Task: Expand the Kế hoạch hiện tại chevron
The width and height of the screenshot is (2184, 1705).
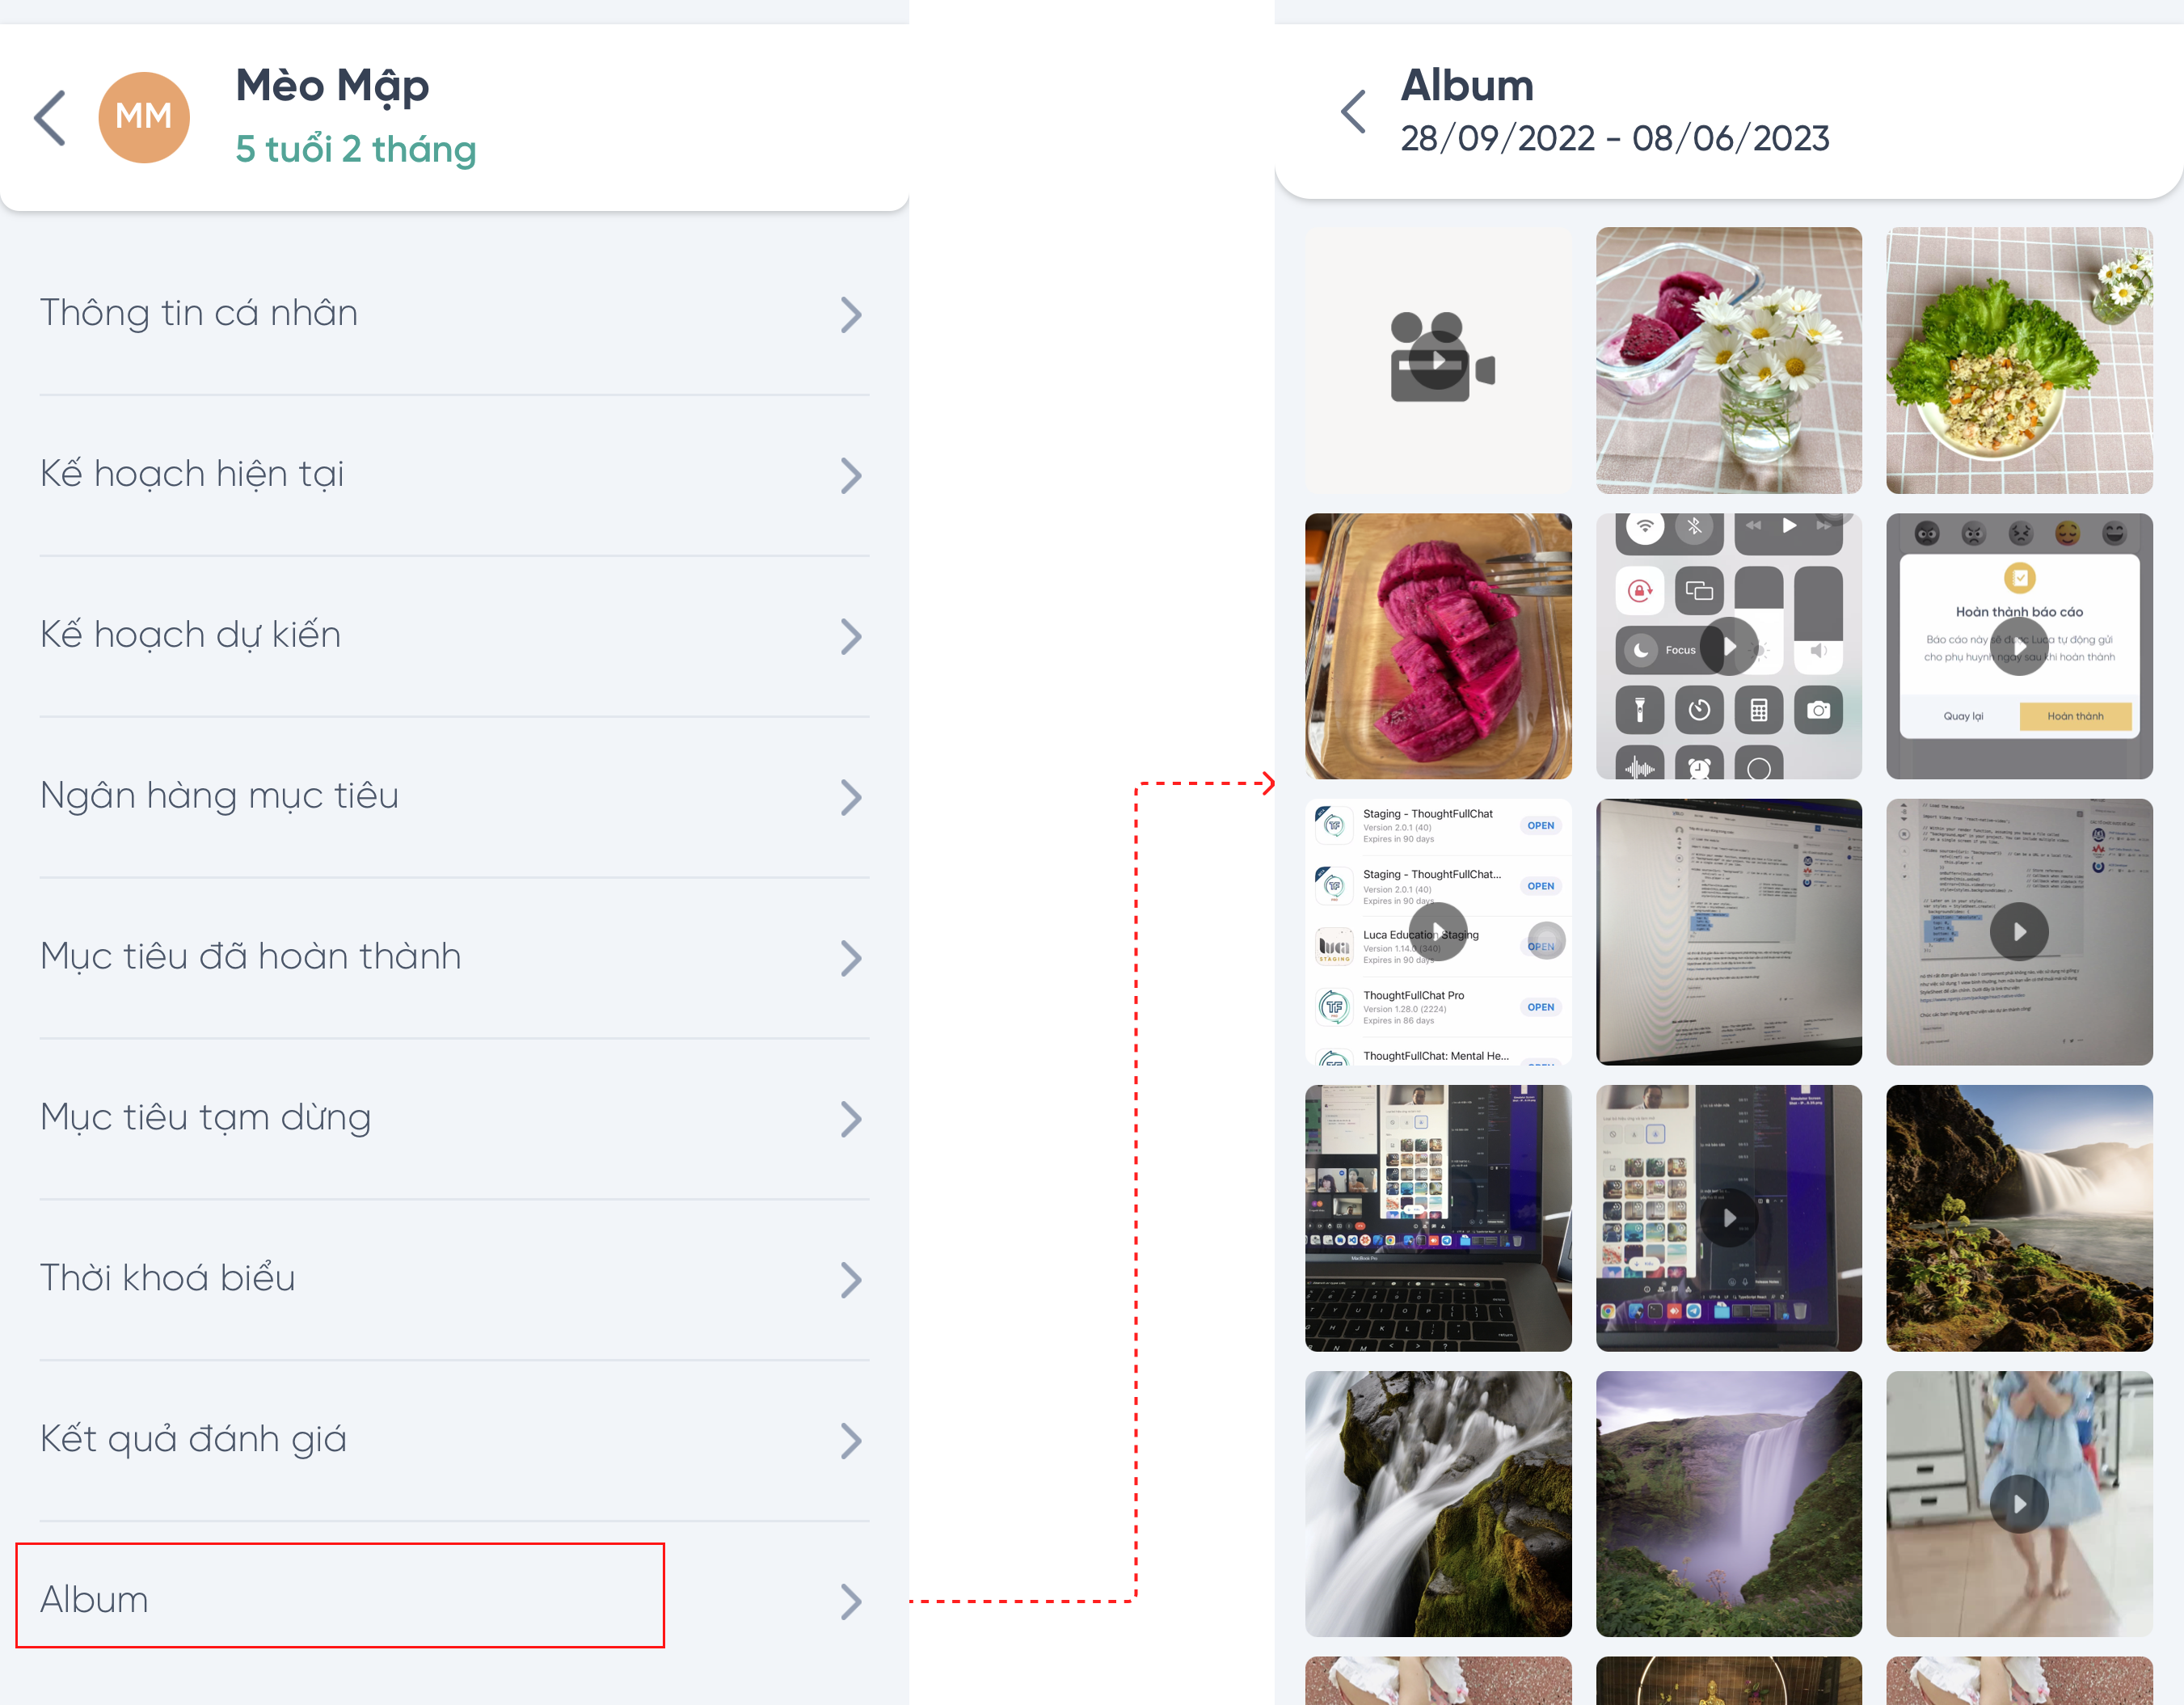Action: tap(851, 475)
